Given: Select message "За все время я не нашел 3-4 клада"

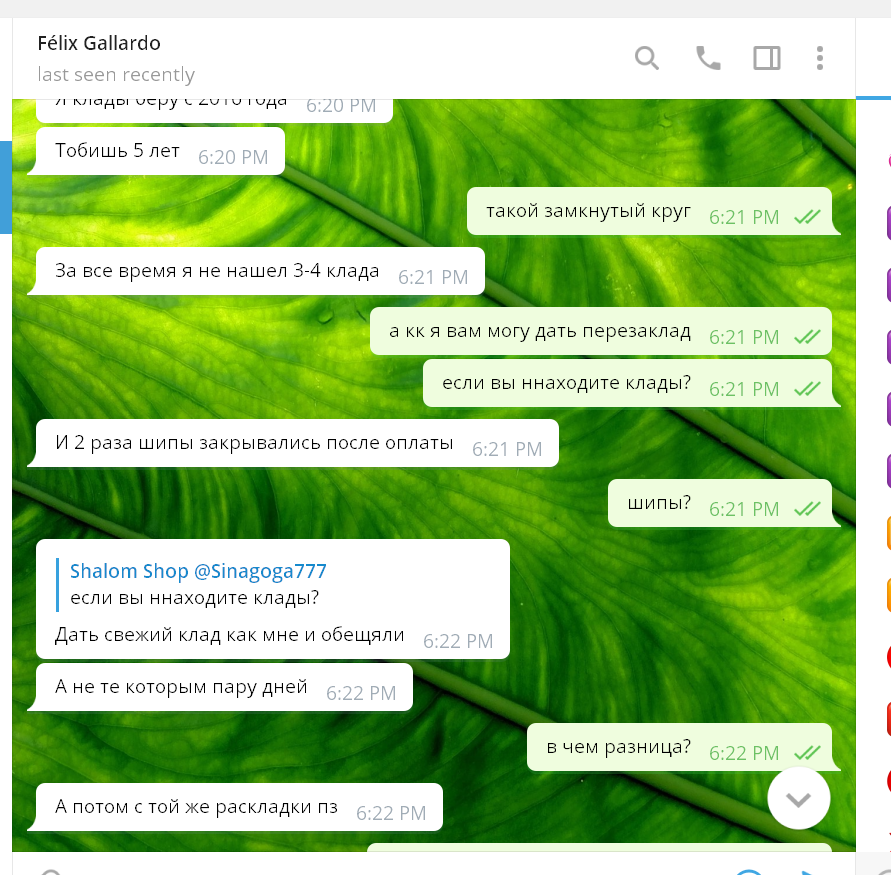Looking at the screenshot, I should (217, 271).
